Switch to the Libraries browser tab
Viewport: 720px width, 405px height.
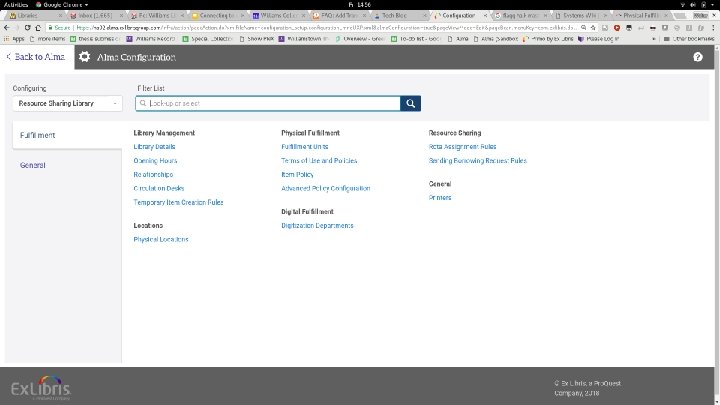(x=34, y=16)
